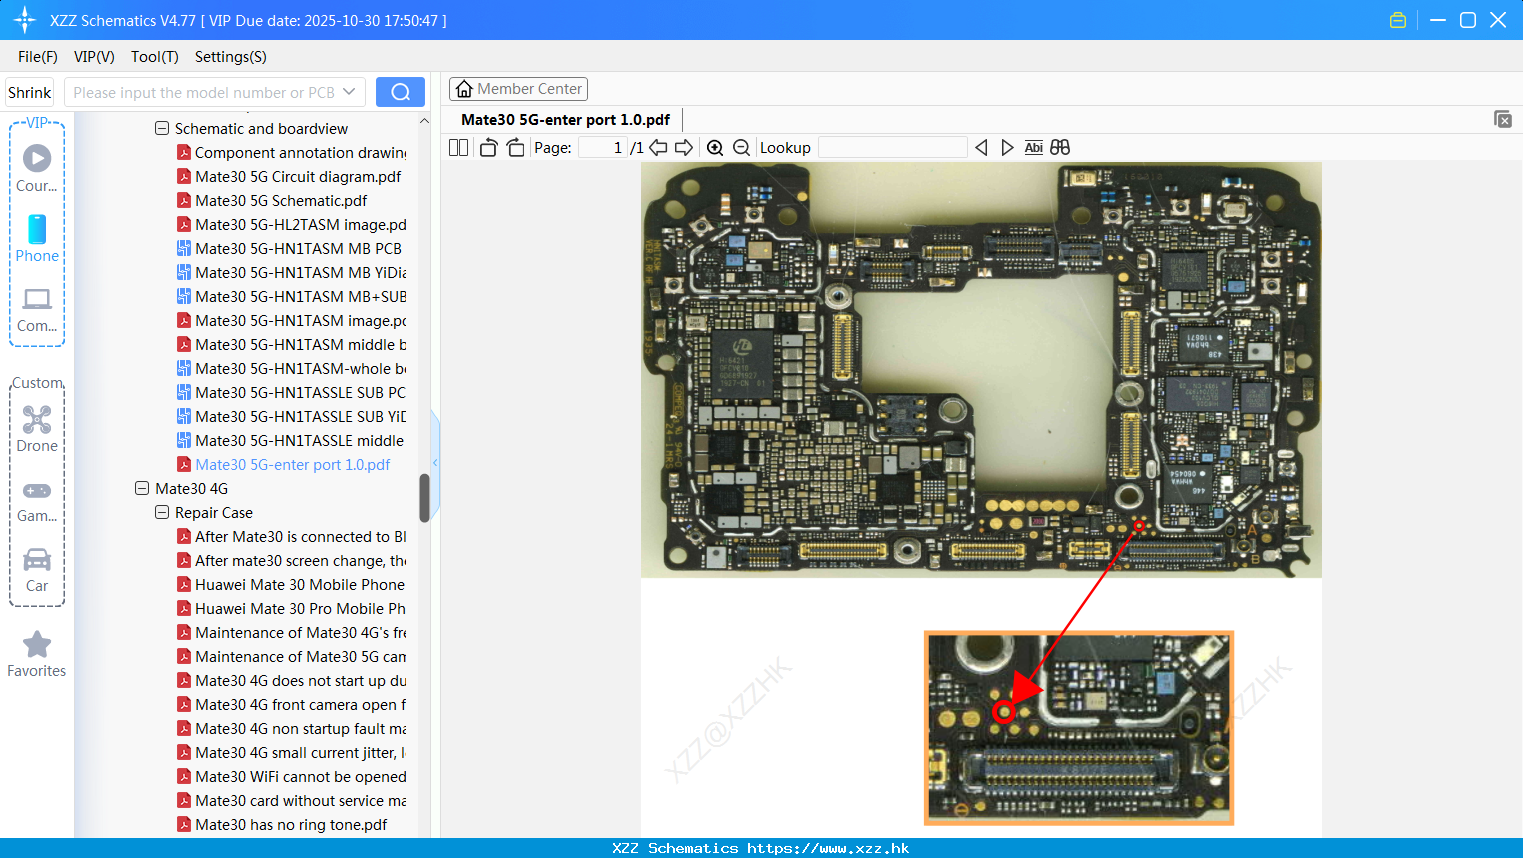Click the Shrink button

[29, 92]
